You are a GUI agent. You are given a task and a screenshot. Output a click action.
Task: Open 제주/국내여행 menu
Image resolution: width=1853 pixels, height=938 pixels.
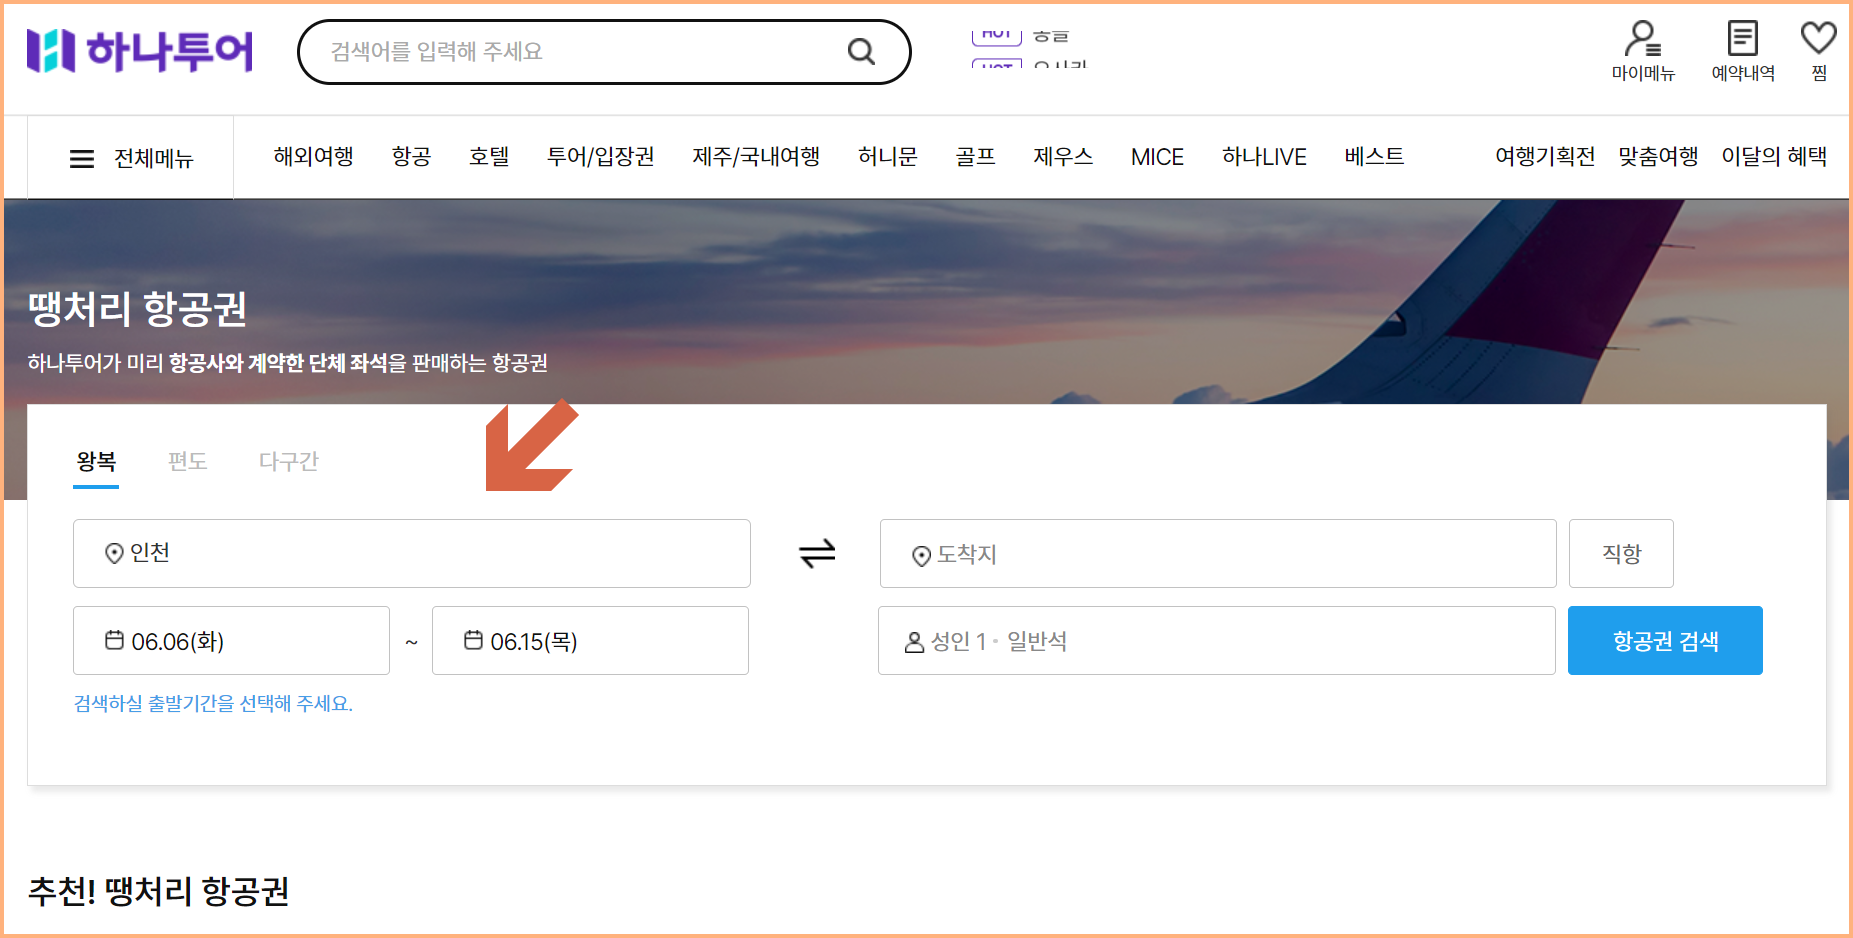coord(756,157)
